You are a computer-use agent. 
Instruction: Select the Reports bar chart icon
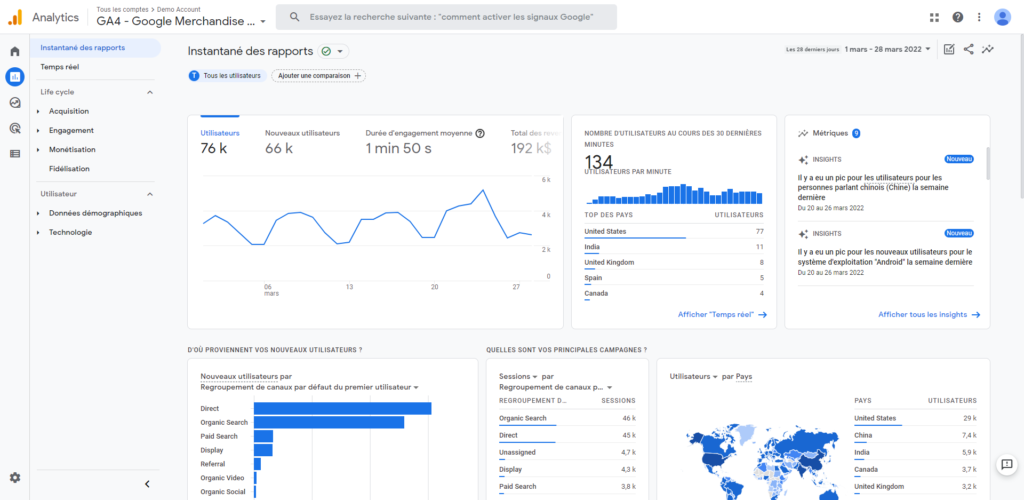pyautogui.click(x=14, y=76)
